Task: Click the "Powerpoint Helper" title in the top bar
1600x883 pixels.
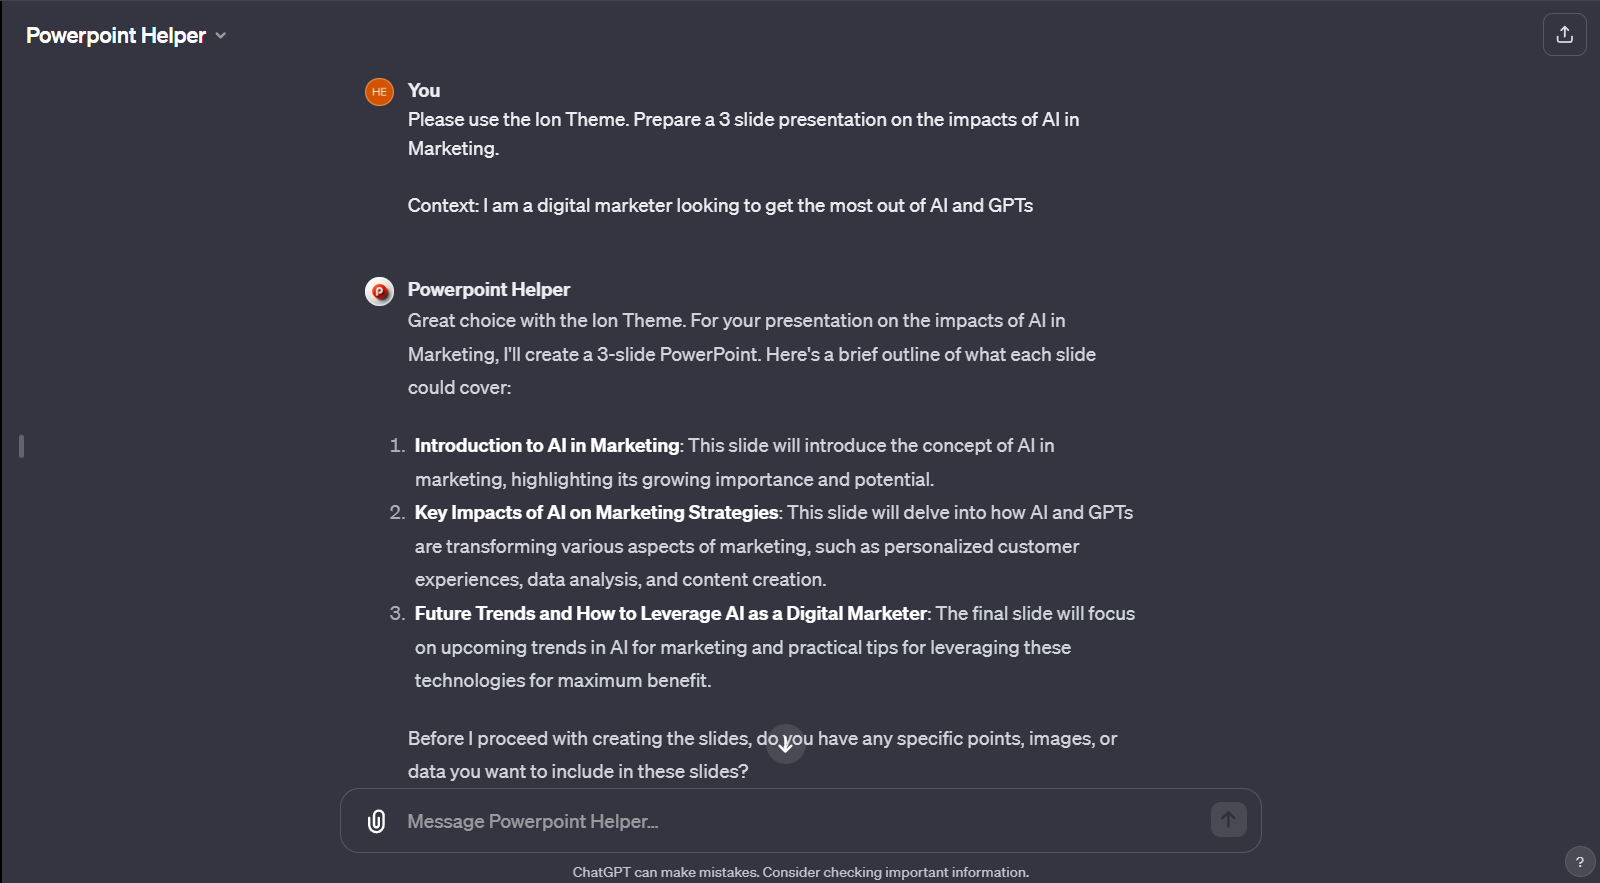Action: [116, 35]
